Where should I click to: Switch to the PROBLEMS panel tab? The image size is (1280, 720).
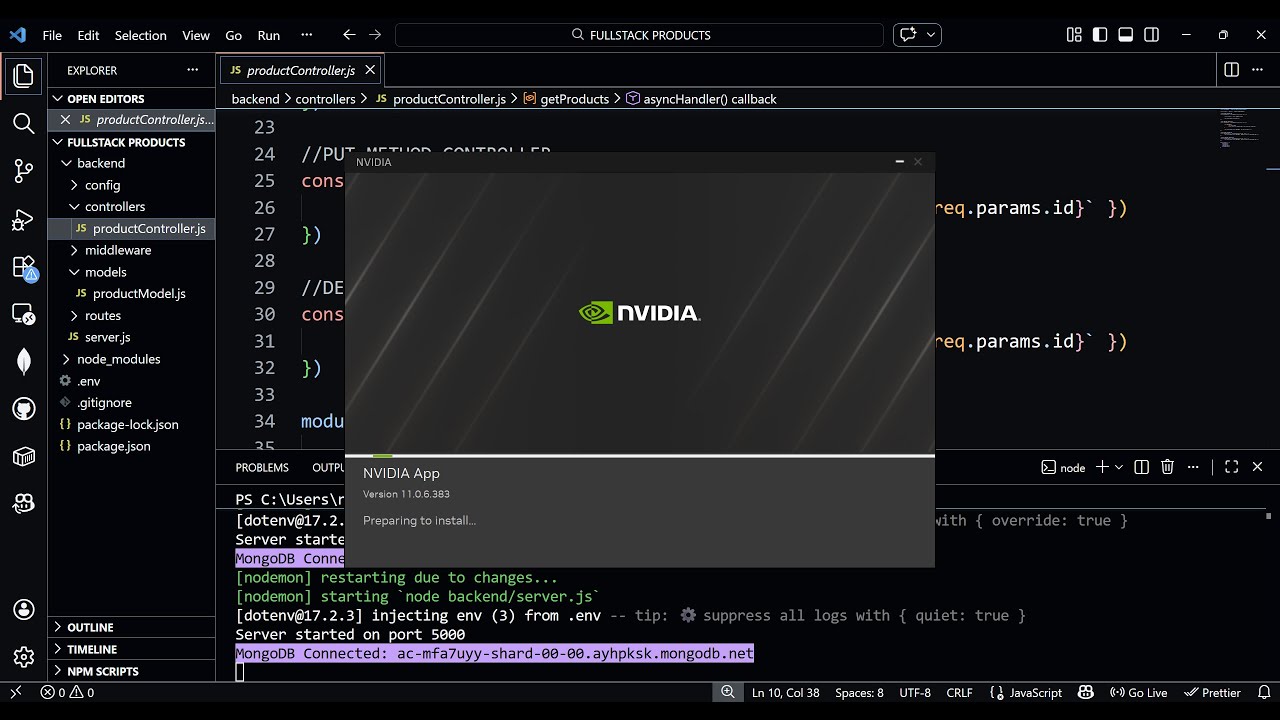(x=262, y=467)
